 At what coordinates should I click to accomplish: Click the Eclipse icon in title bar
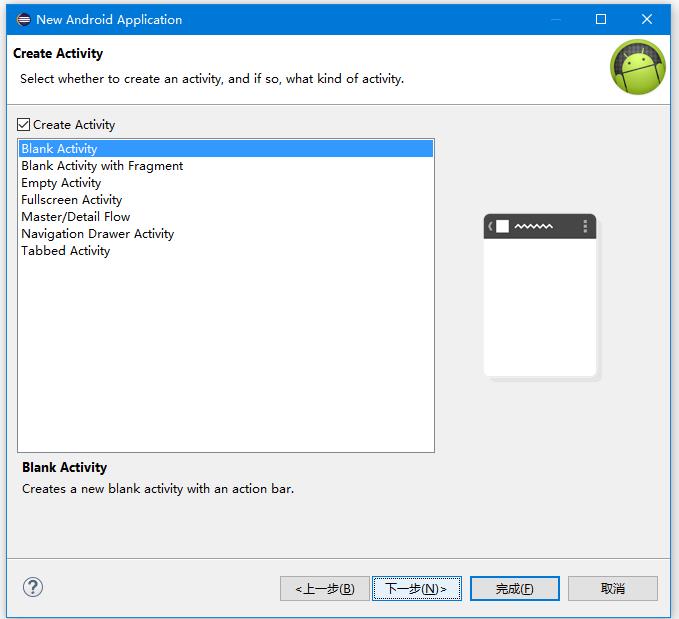(23, 19)
